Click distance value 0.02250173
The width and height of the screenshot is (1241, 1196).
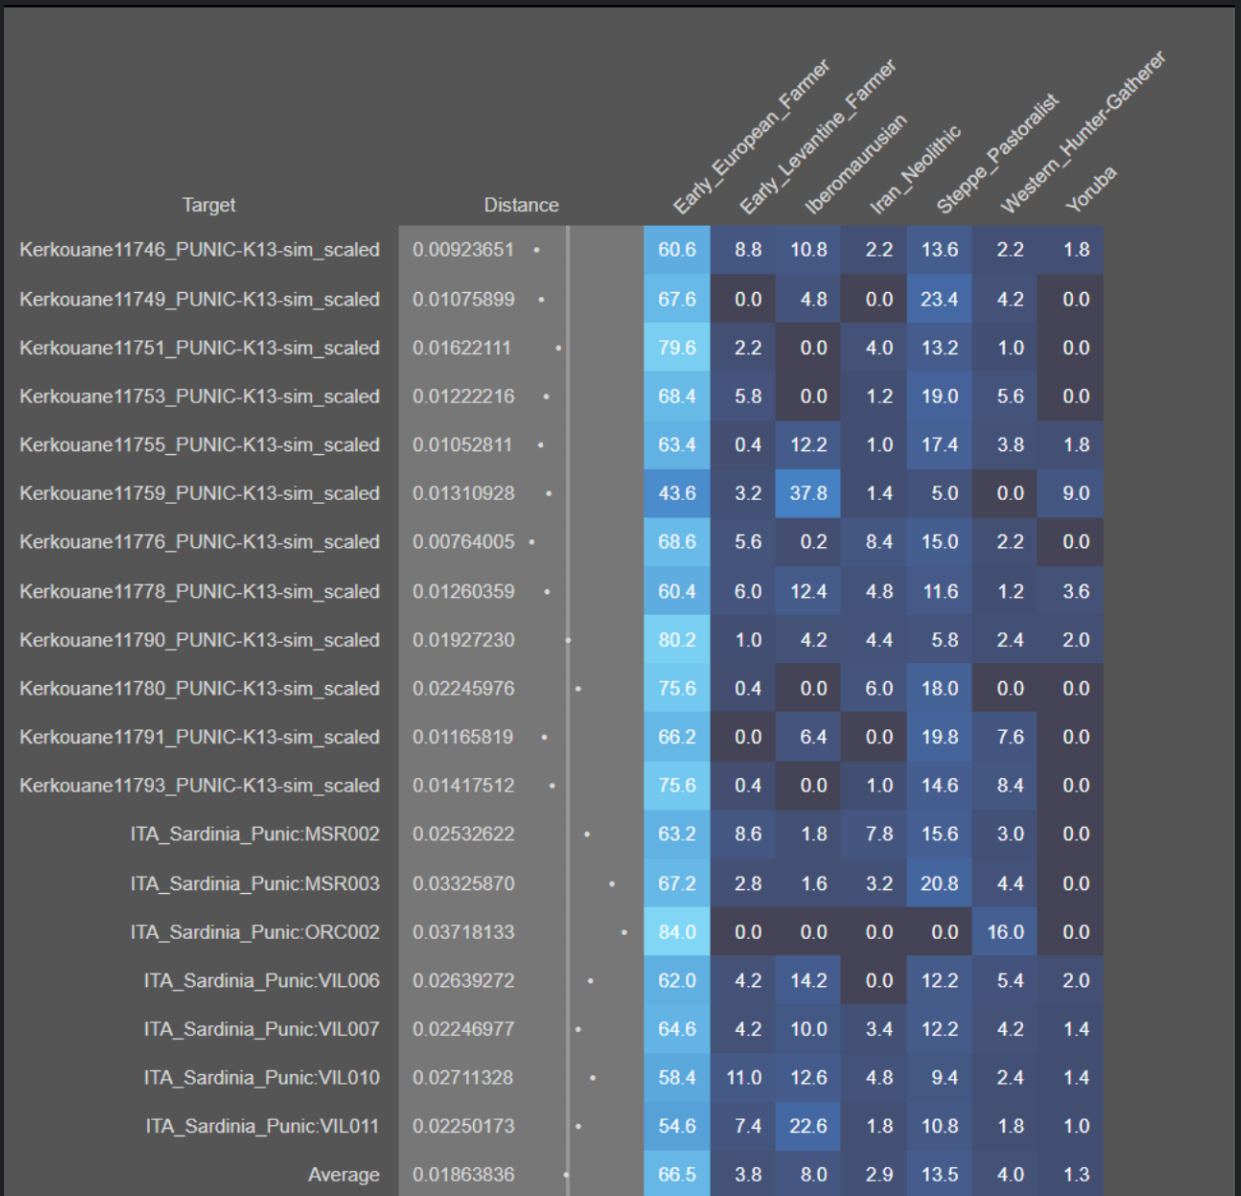(463, 1126)
